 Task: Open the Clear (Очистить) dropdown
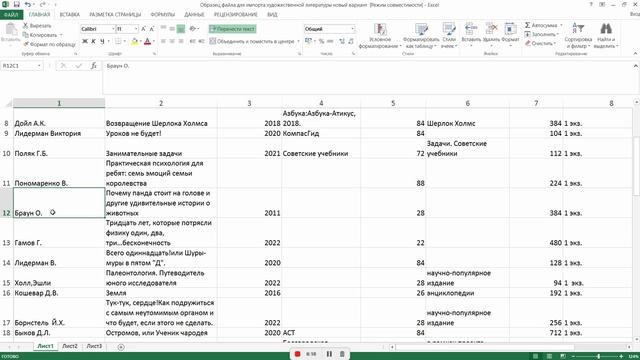click(x=540, y=43)
